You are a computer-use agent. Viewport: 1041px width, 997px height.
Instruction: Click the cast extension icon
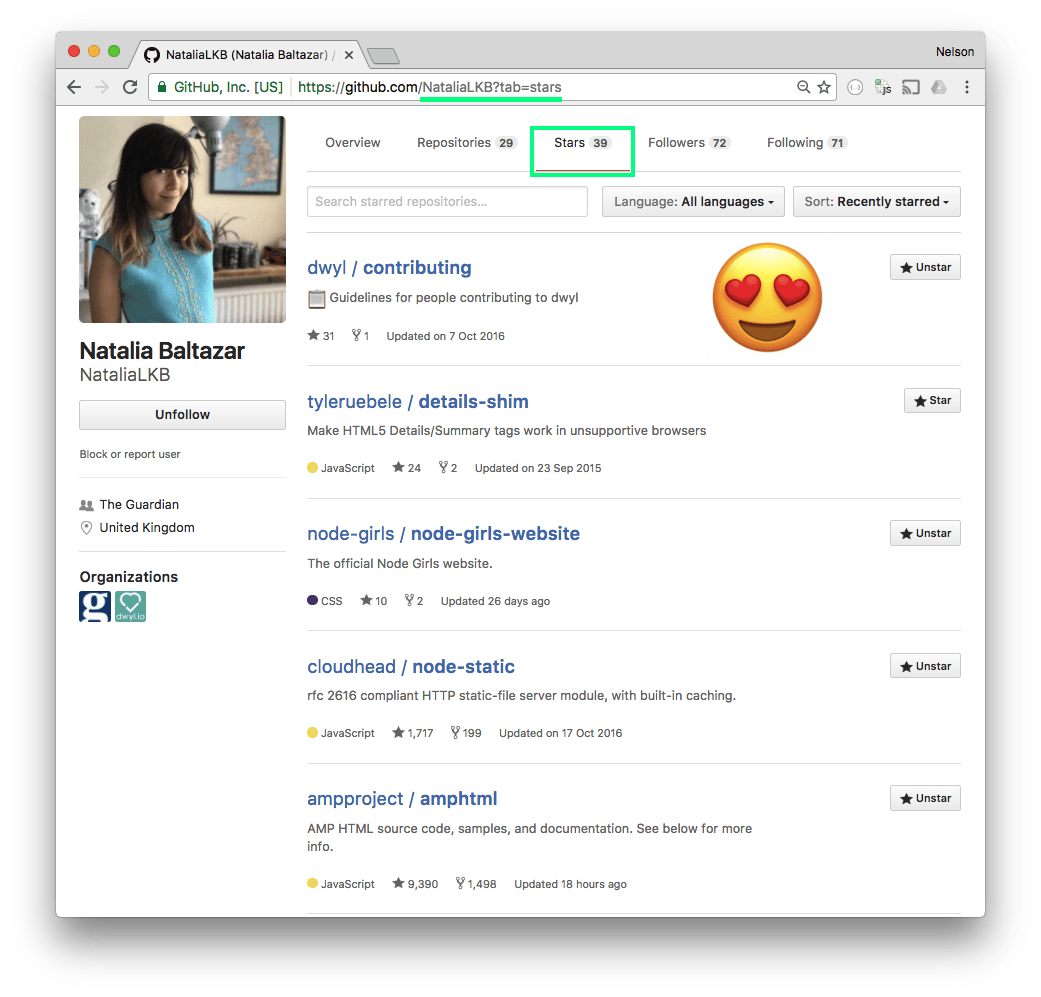click(x=911, y=87)
